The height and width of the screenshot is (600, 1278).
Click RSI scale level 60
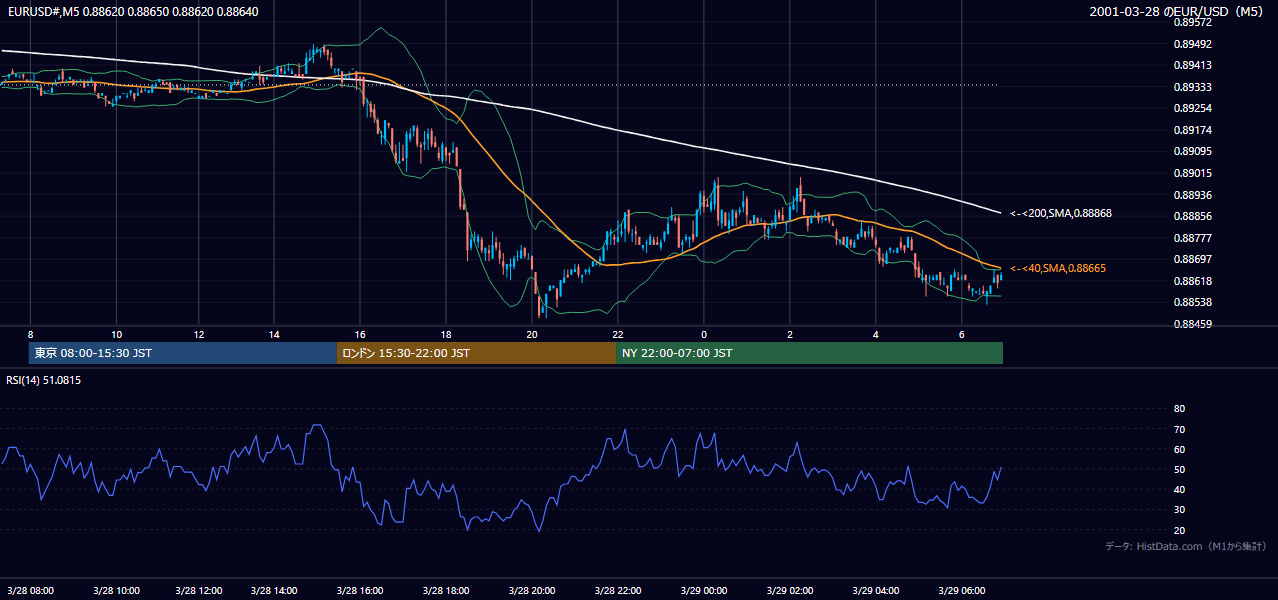pyautogui.click(x=1179, y=449)
